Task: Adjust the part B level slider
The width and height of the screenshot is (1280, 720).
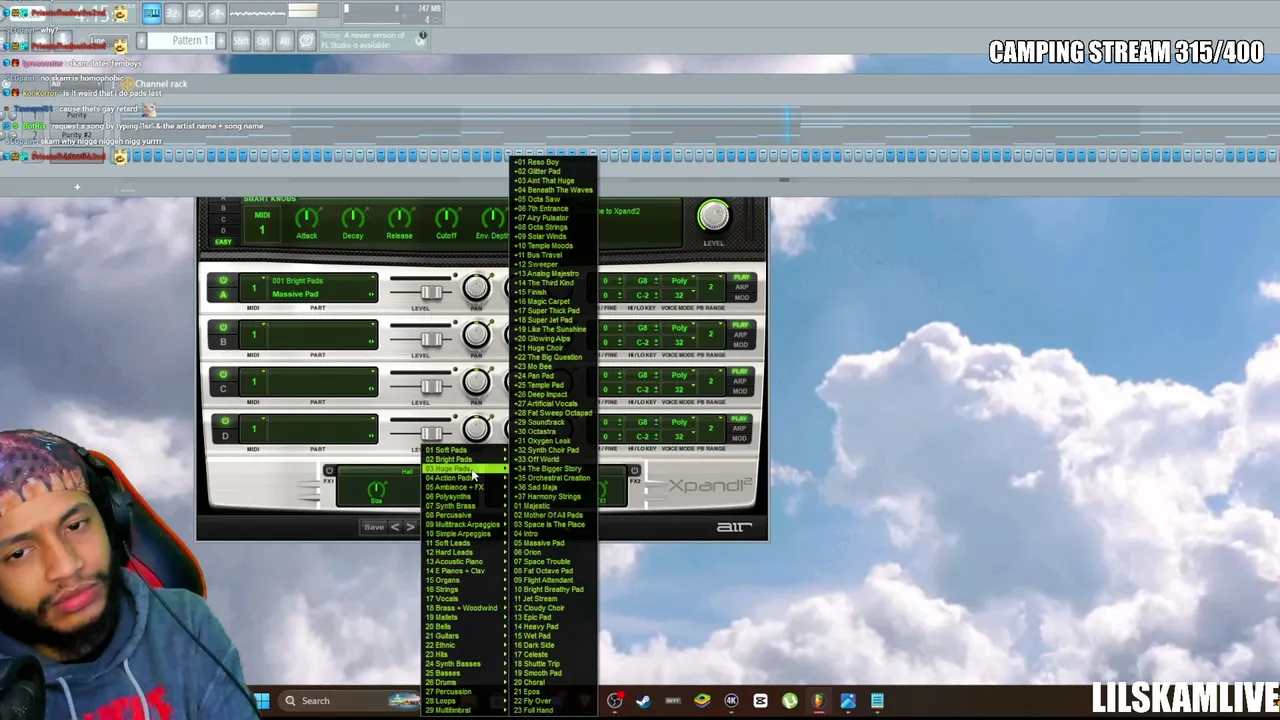Action: point(431,339)
